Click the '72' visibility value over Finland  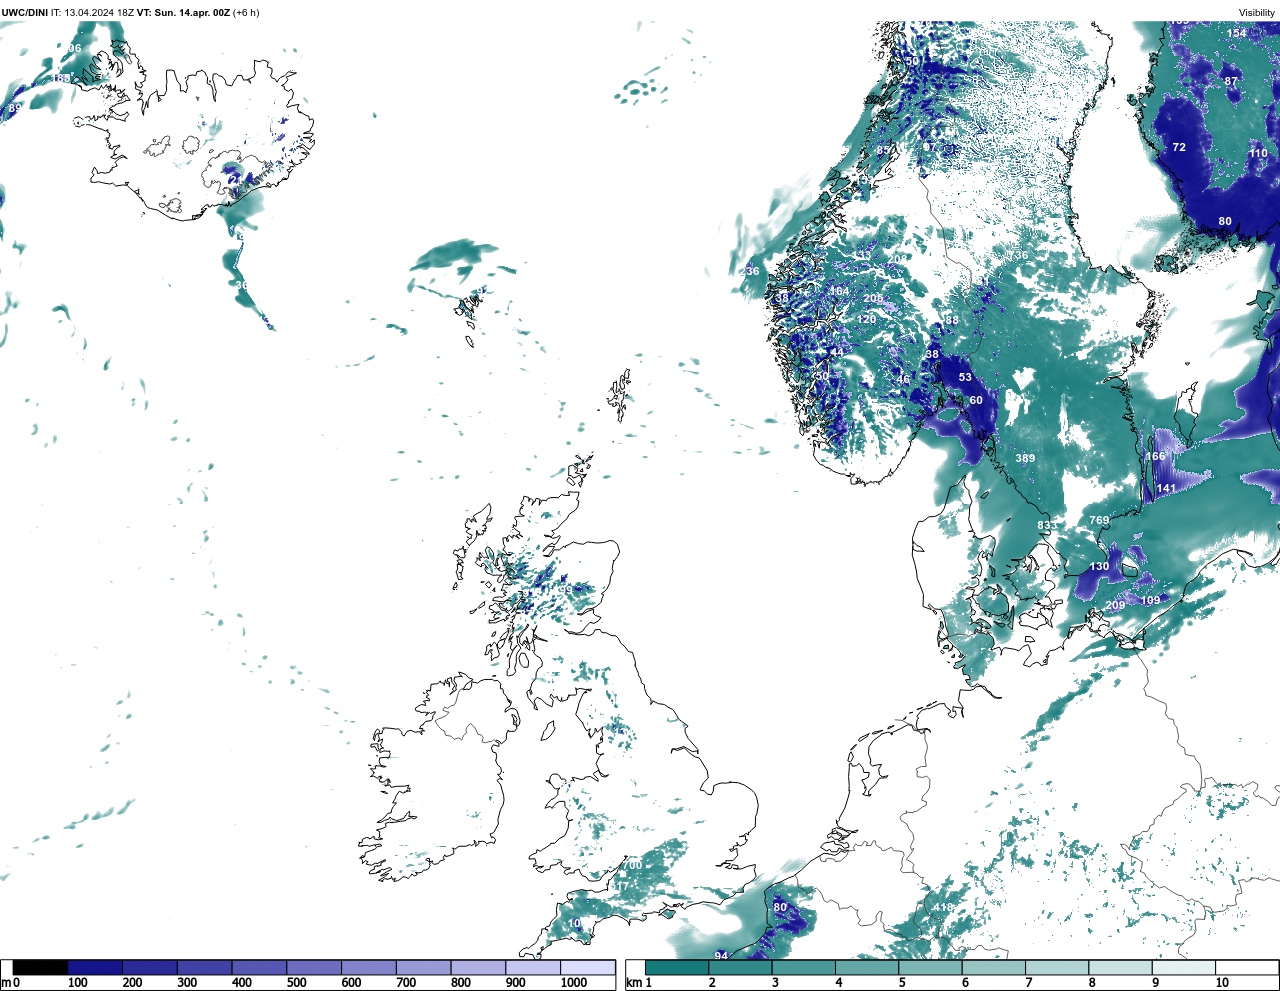[x=1179, y=147]
